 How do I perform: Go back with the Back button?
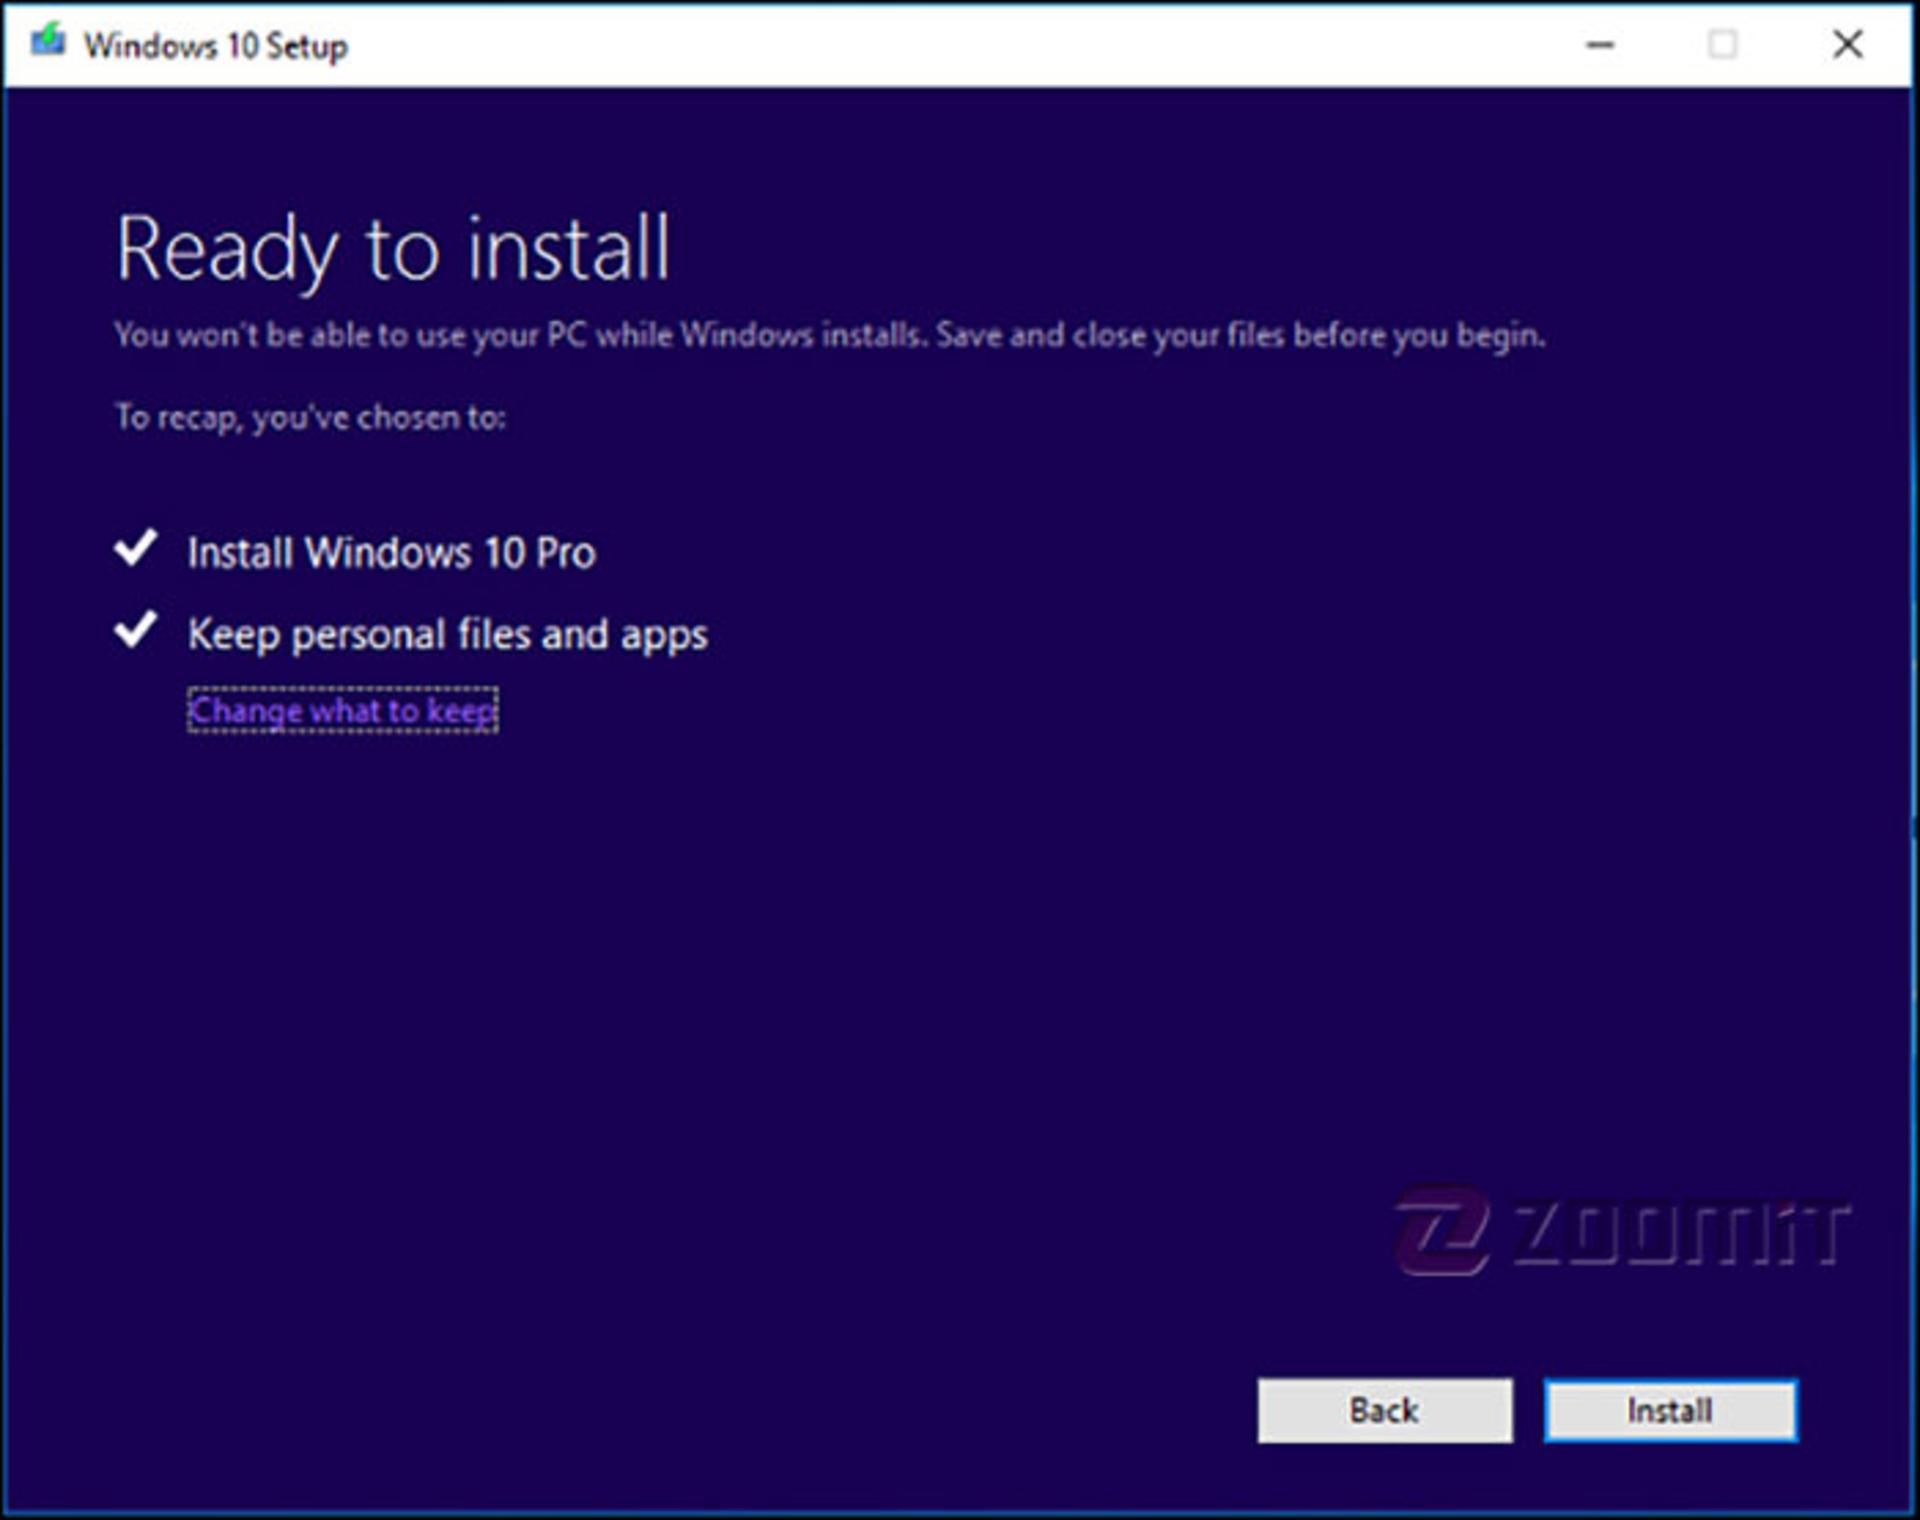(1385, 1410)
